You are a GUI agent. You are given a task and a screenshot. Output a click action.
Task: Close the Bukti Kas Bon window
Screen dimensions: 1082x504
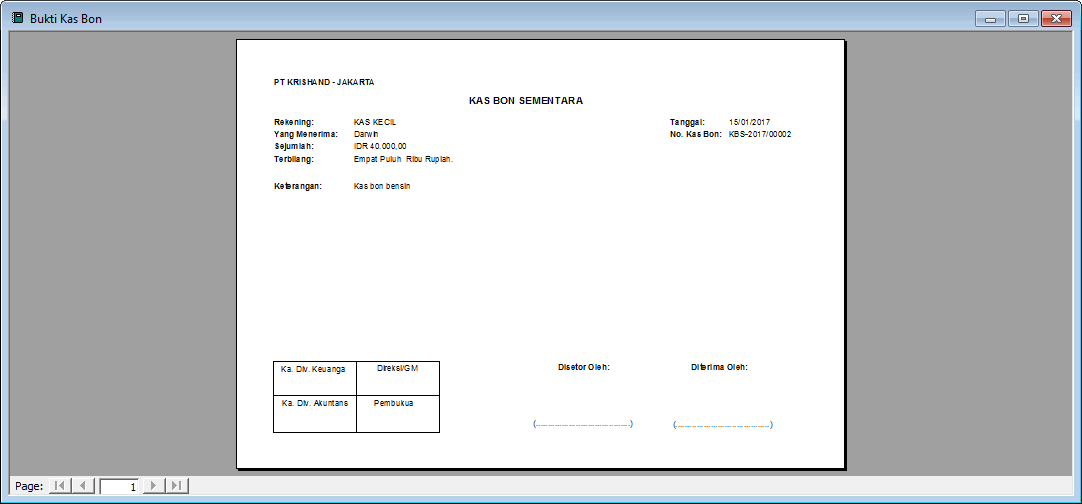(x=1056, y=19)
